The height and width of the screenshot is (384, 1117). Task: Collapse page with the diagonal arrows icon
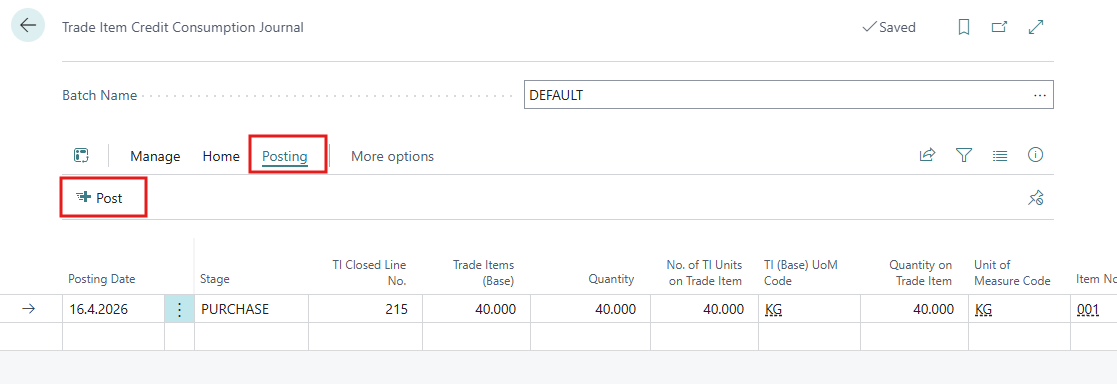point(1036,27)
